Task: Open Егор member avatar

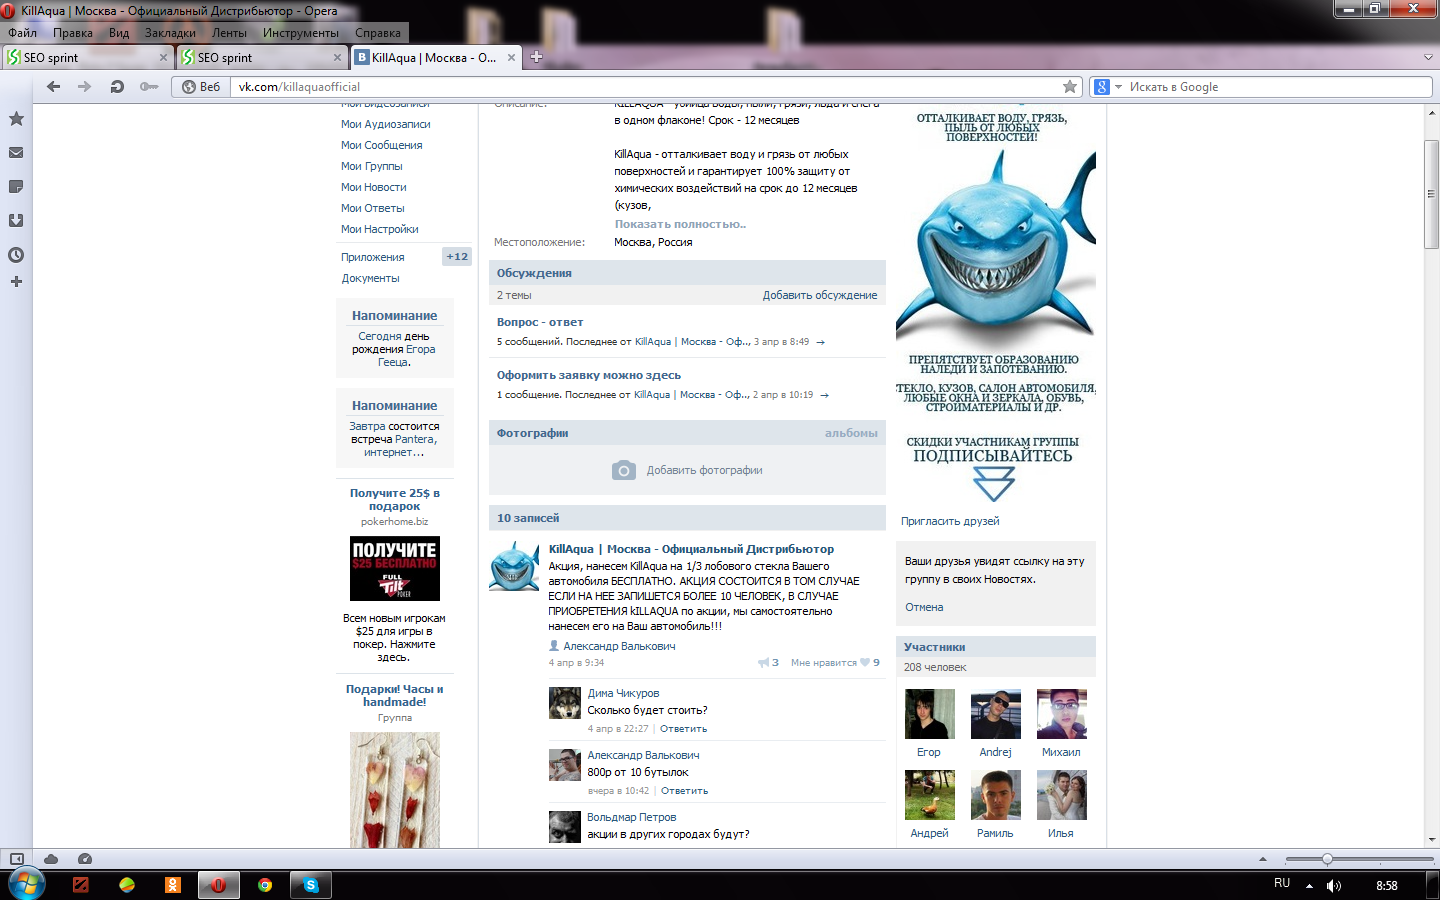Action: (930, 714)
